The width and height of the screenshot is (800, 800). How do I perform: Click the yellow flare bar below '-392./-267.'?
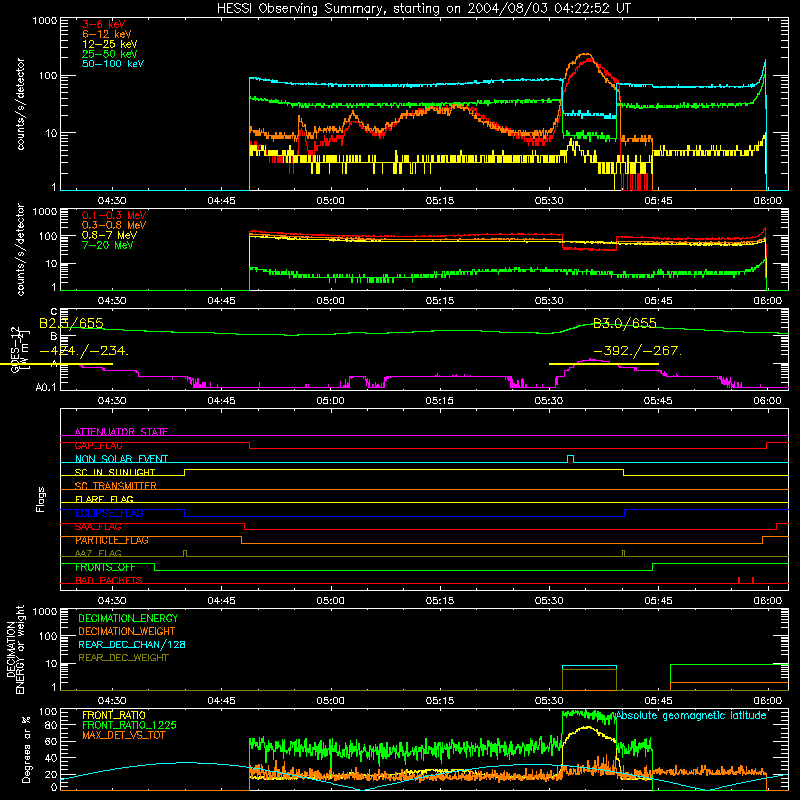point(604,364)
